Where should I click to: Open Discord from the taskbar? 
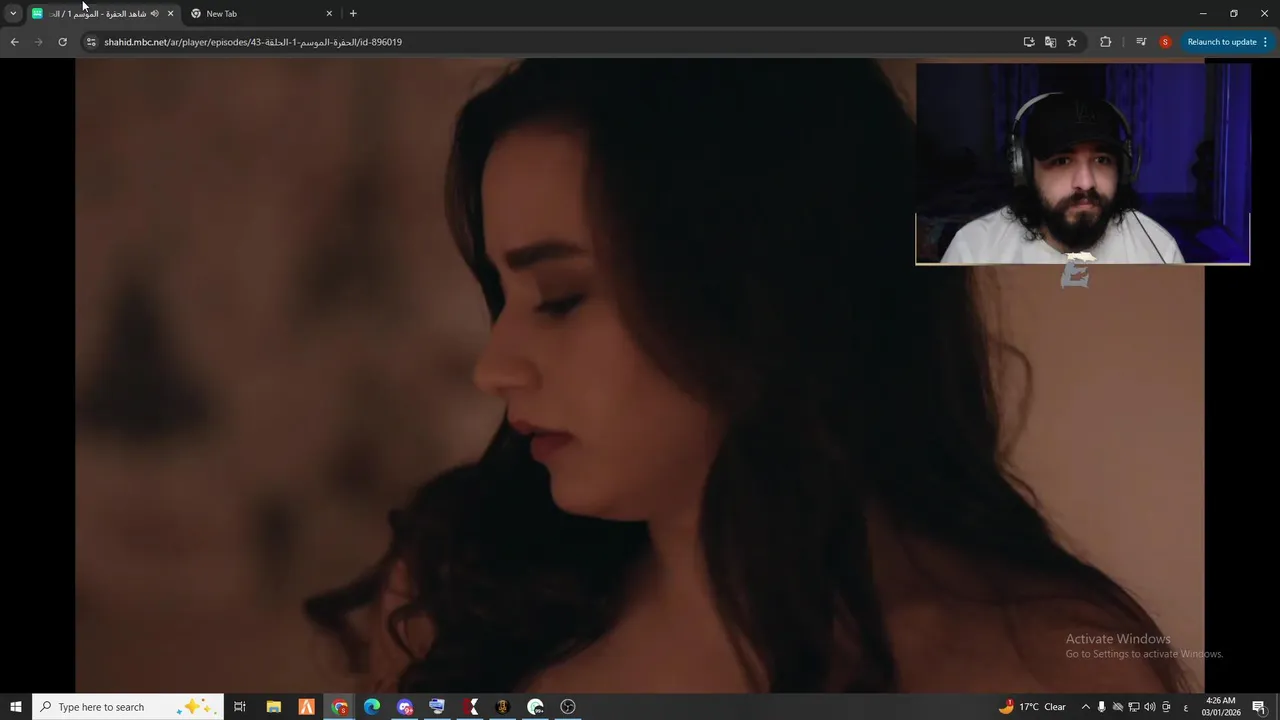[x=405, y=707]
